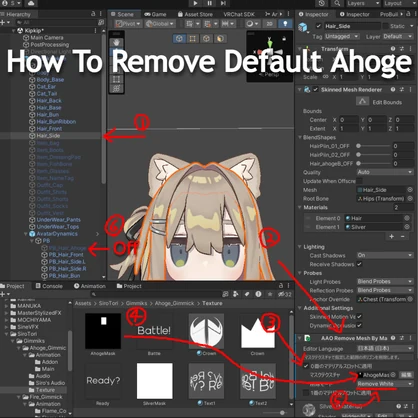Open the Layer Default dropdown
The width and height of the screenshot is (418, 418).
point(398,36)
